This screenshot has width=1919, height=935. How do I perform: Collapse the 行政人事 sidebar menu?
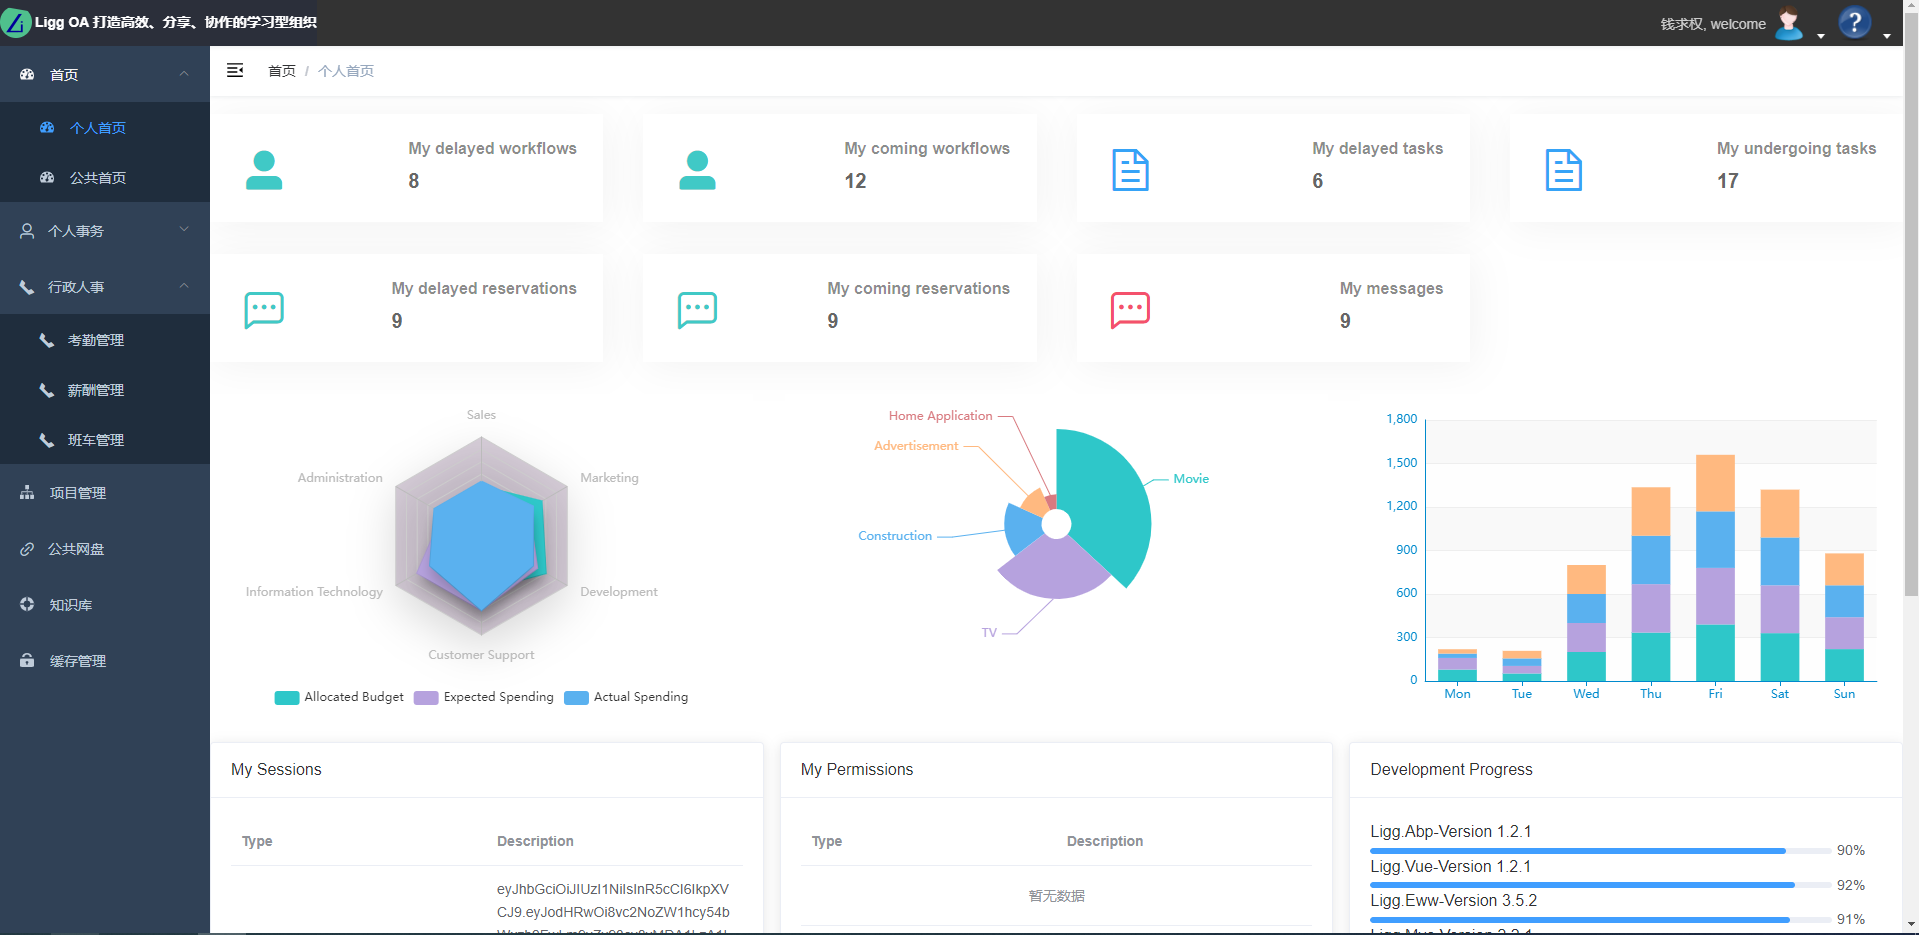point(105,287)
